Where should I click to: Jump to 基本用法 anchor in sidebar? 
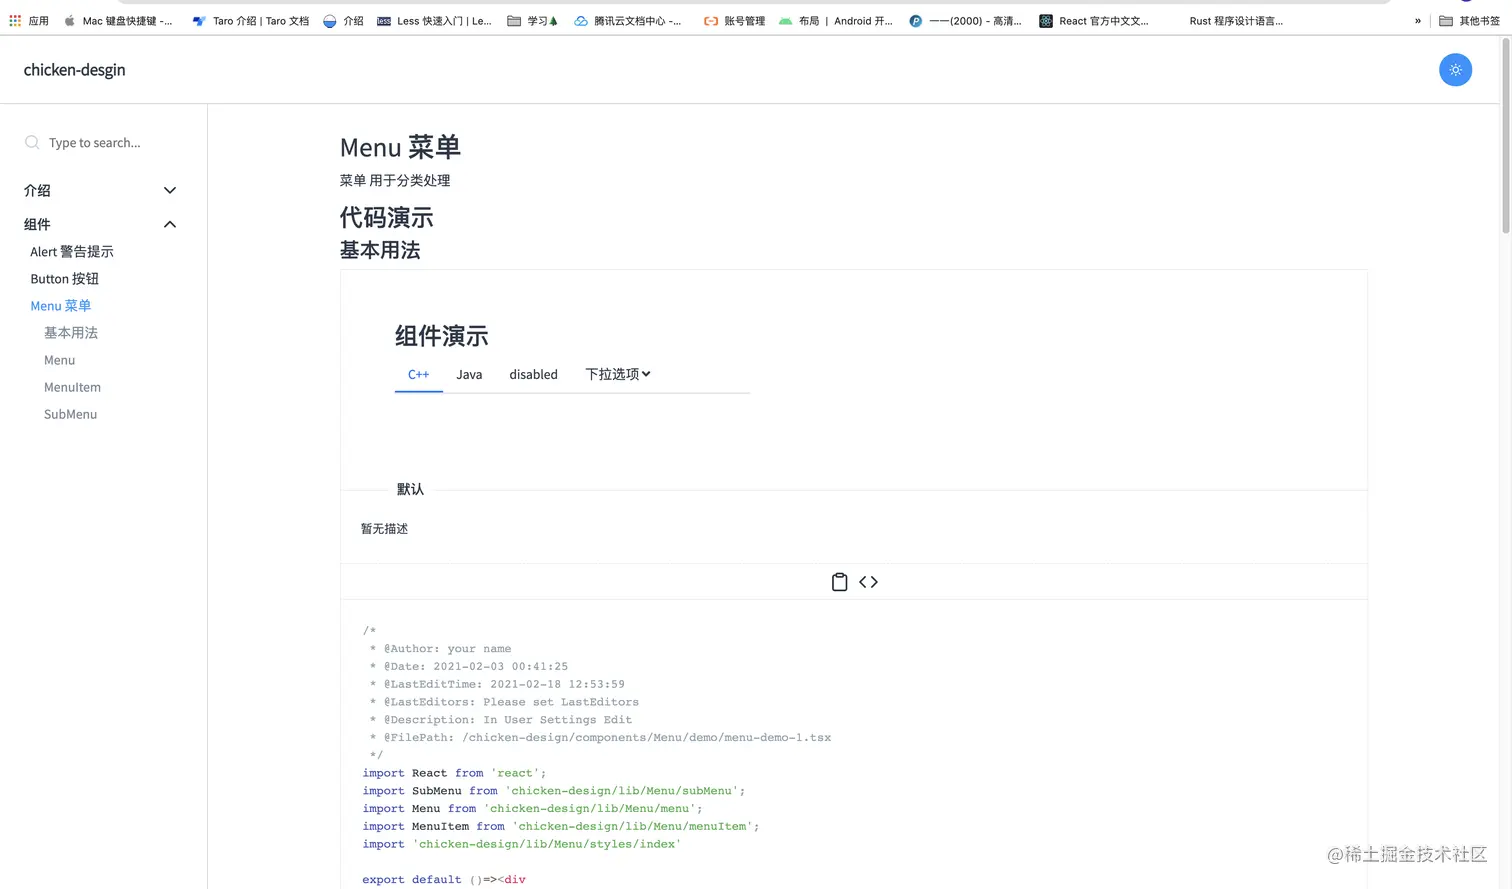(x=71, y=333)
